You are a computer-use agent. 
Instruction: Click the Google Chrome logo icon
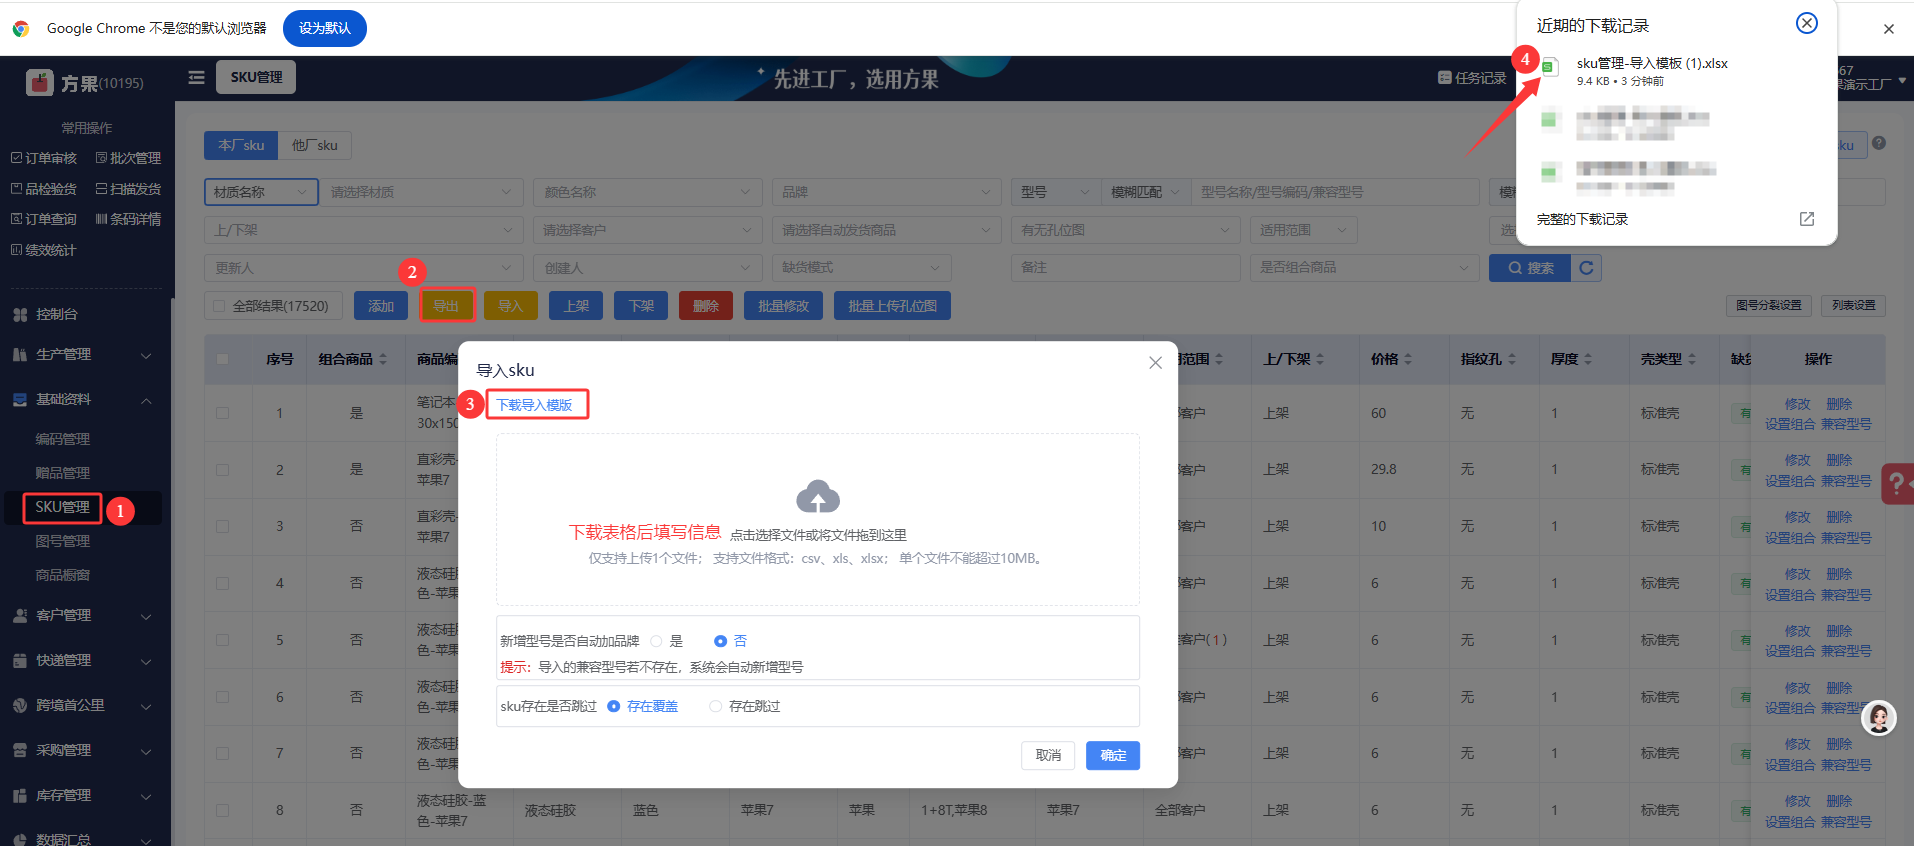[21, 28]
